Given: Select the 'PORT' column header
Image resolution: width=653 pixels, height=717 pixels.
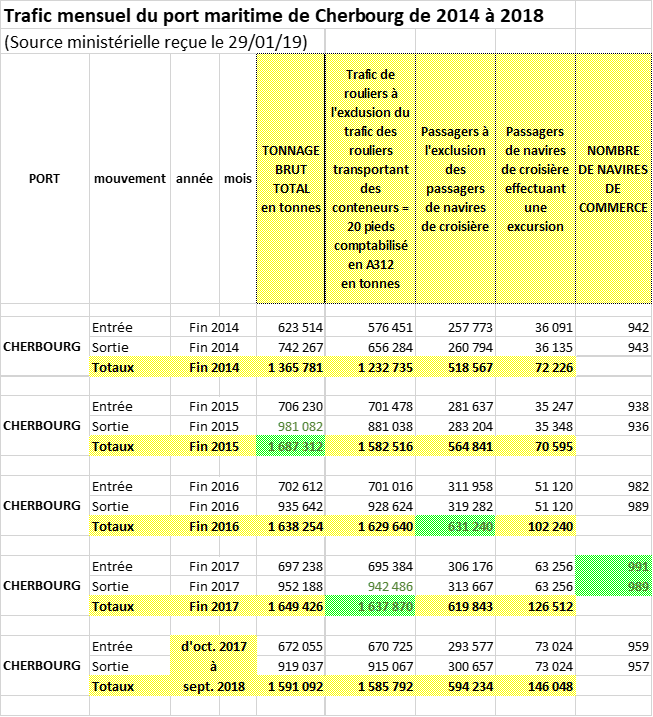Looking at the screenshot, I should 44,178.
